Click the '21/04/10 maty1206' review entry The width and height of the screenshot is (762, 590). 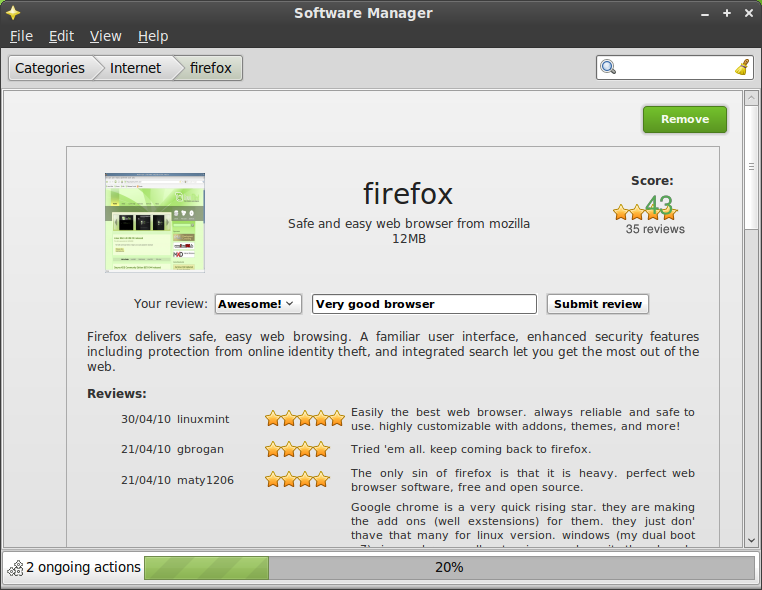177,480
